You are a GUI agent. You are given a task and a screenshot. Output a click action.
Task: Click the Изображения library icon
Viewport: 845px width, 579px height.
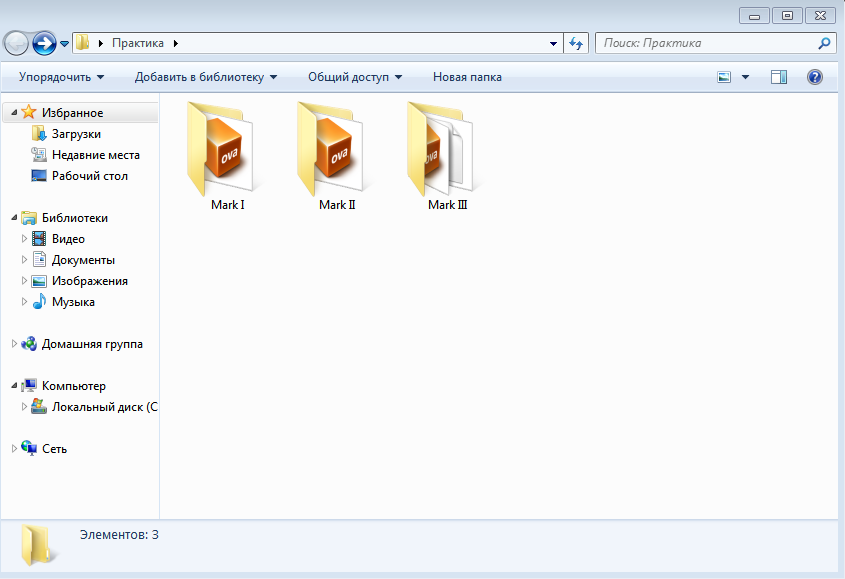39,281
